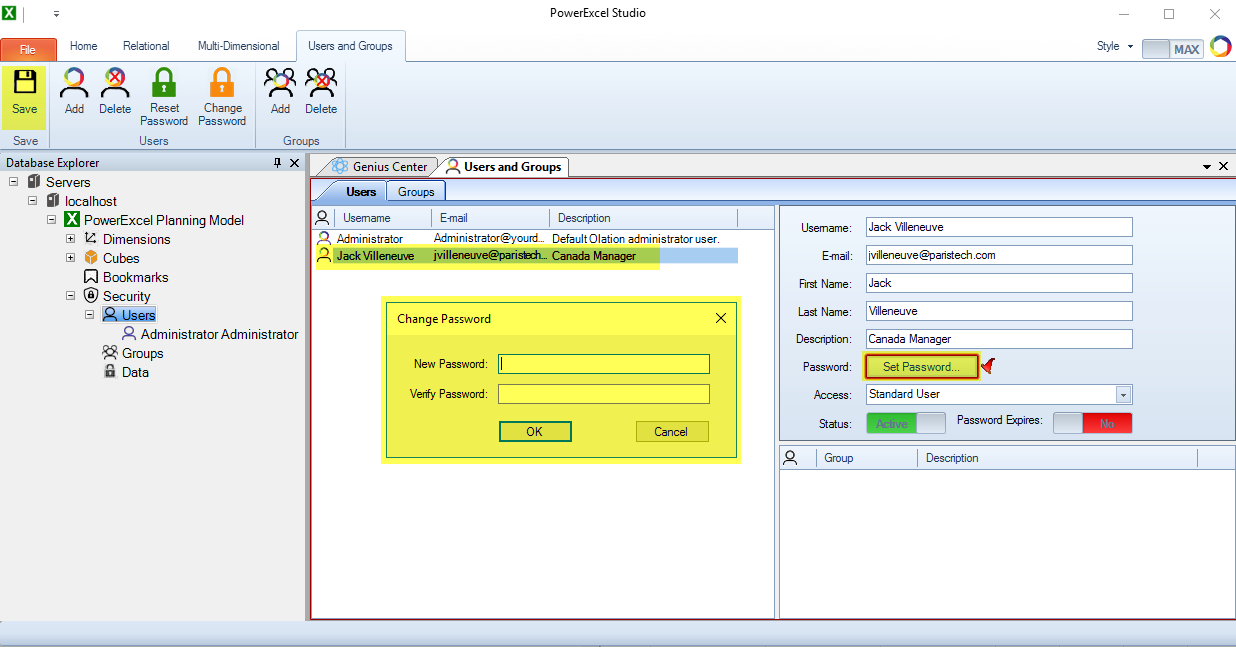Click the E-mail field in the details panel

tap(999, 255)
